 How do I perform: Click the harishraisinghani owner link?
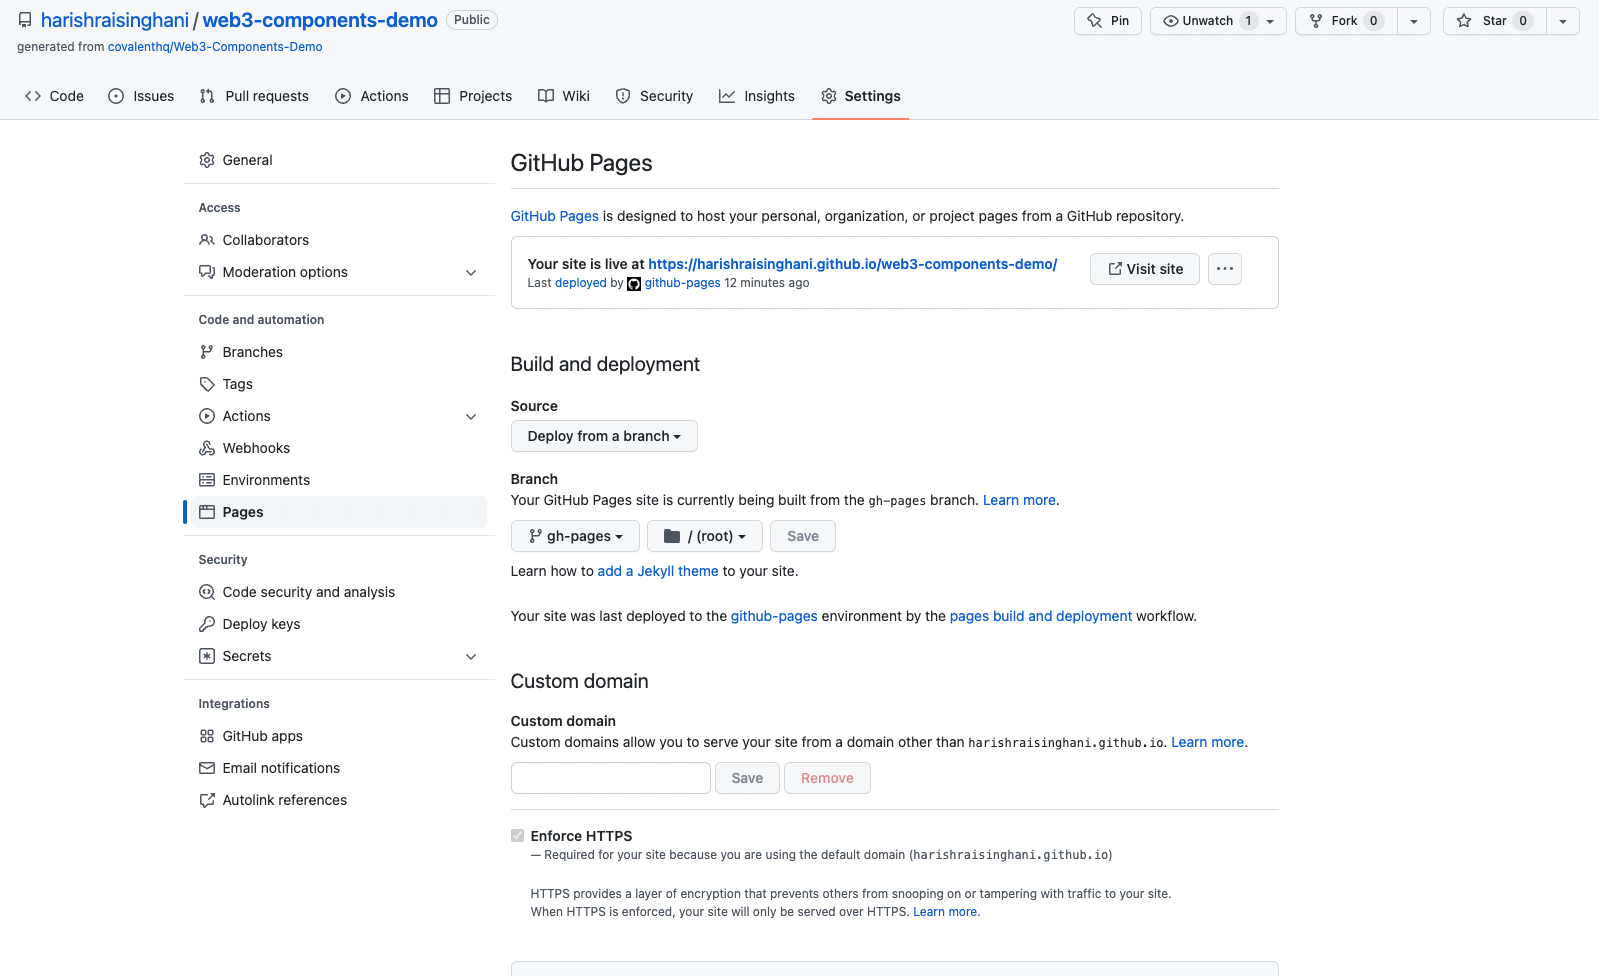[115, 20]
